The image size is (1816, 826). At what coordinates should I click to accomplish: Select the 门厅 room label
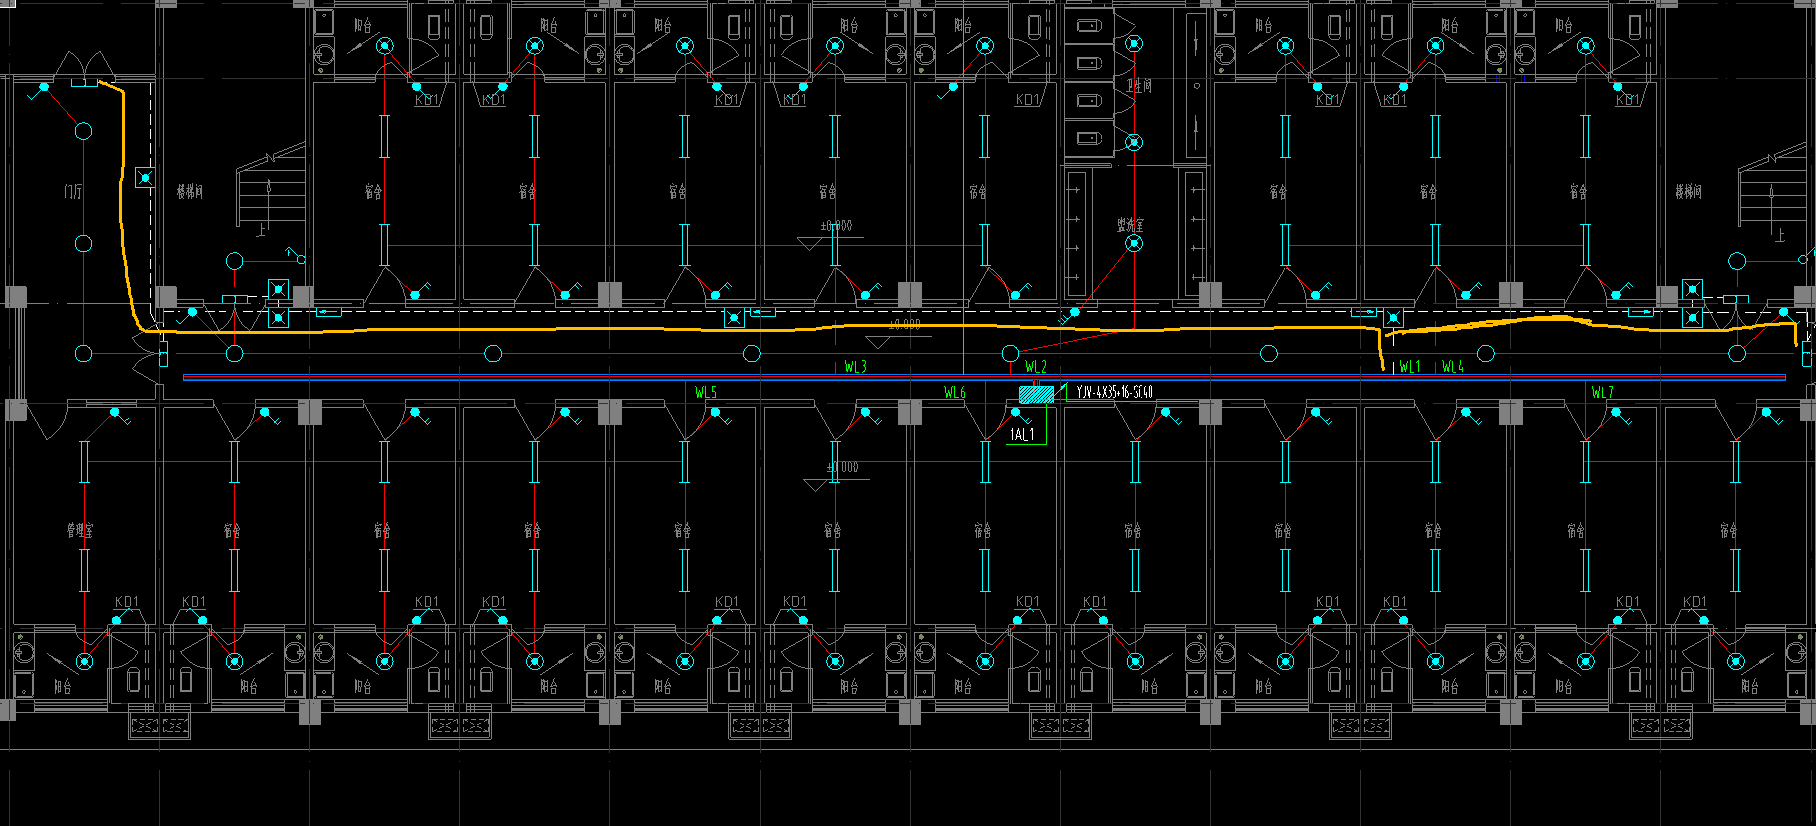[73, 191]
